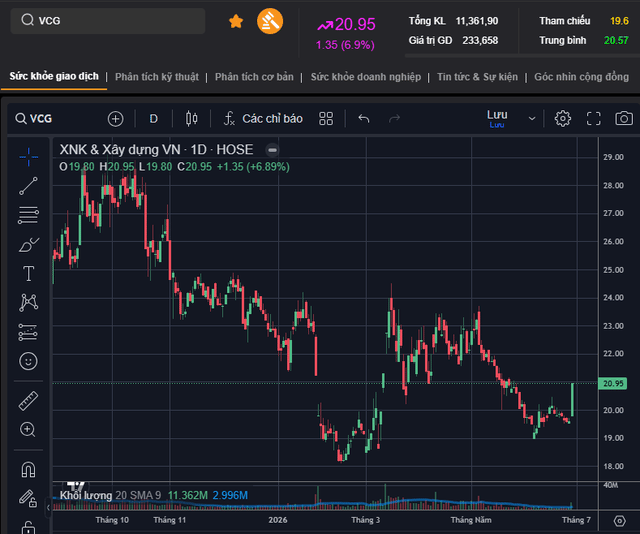Switch to Sức khỏe giao dịch tab

click(x=54, y=76)
